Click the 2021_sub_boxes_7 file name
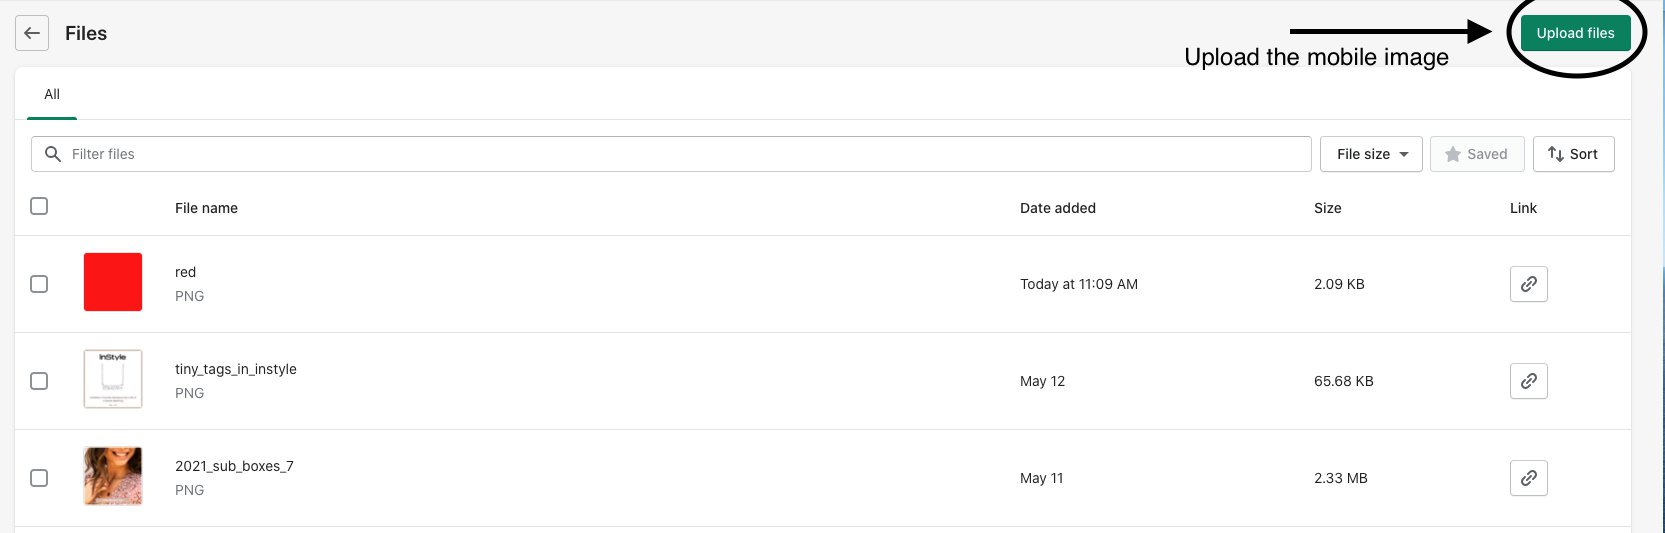The width and height of the screenshot is (1665, 533). (234, 466)
